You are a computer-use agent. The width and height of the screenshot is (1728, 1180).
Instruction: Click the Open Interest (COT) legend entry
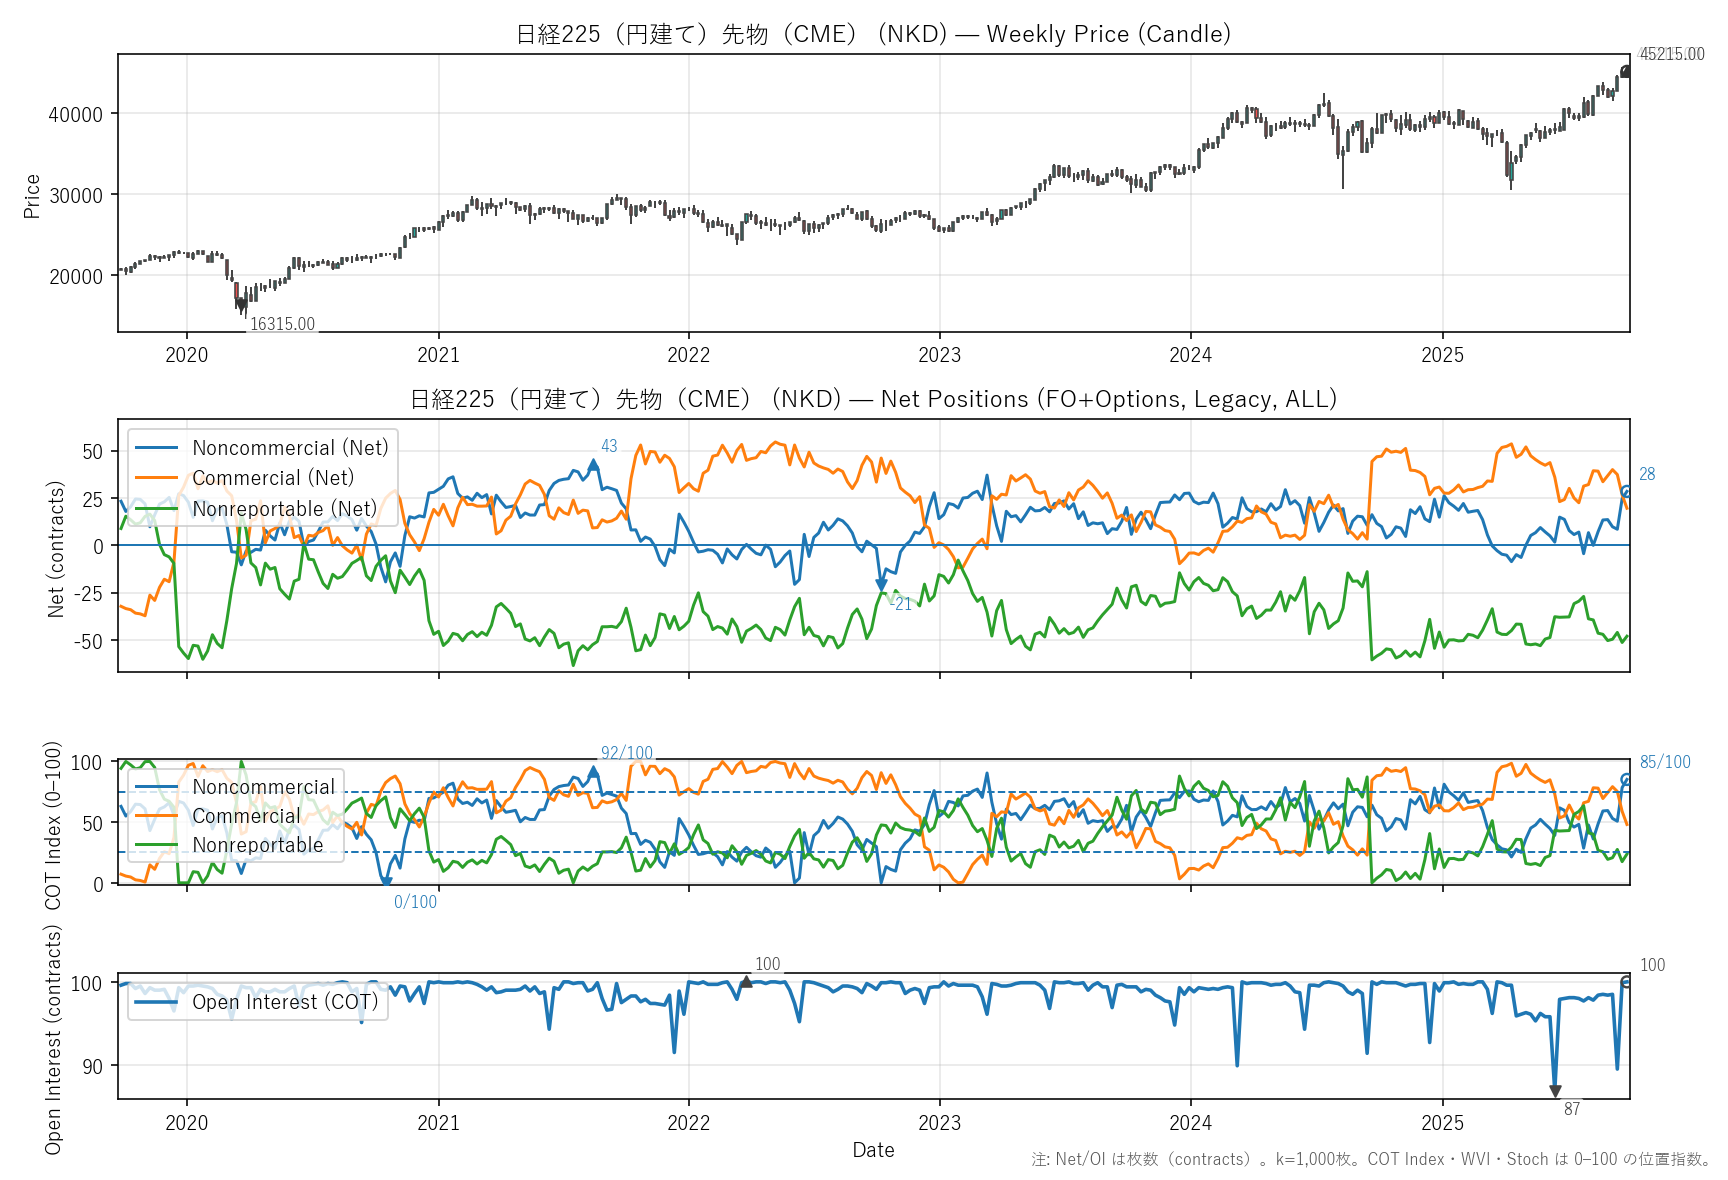285,1002
